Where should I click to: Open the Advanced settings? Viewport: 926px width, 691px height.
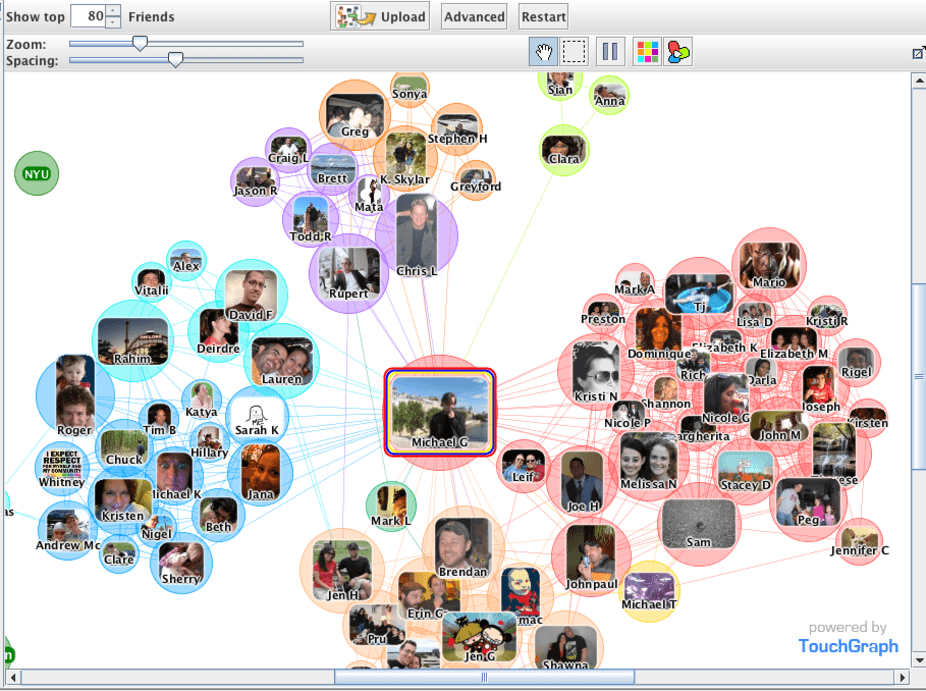(474, 16)
